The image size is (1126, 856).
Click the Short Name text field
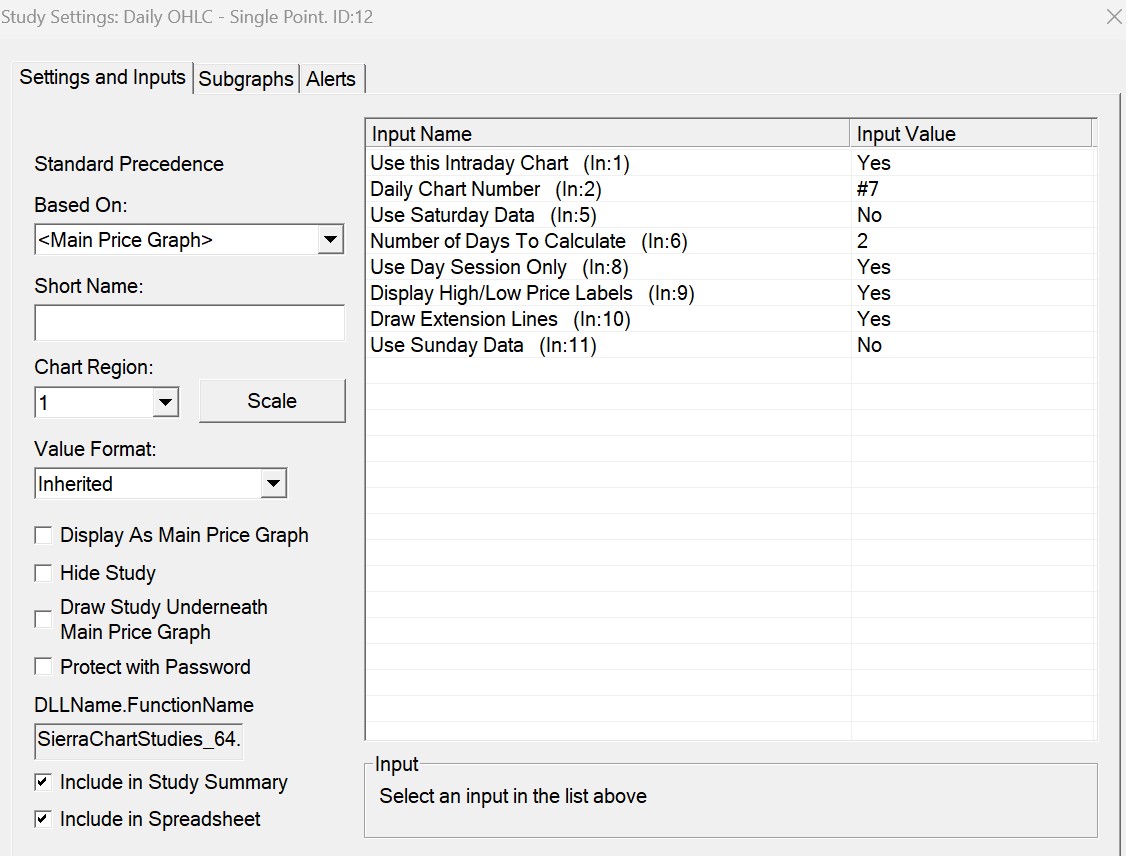pyautogui.click(x=189, y=323)
